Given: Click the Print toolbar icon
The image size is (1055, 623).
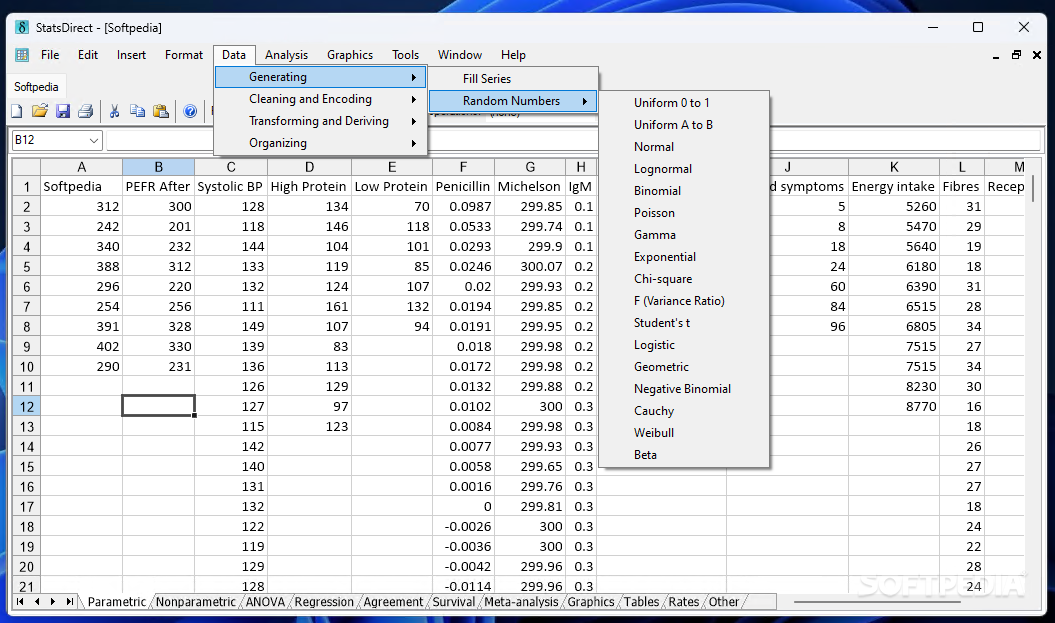Looking at the screenshot, I should tap(85, 111).
